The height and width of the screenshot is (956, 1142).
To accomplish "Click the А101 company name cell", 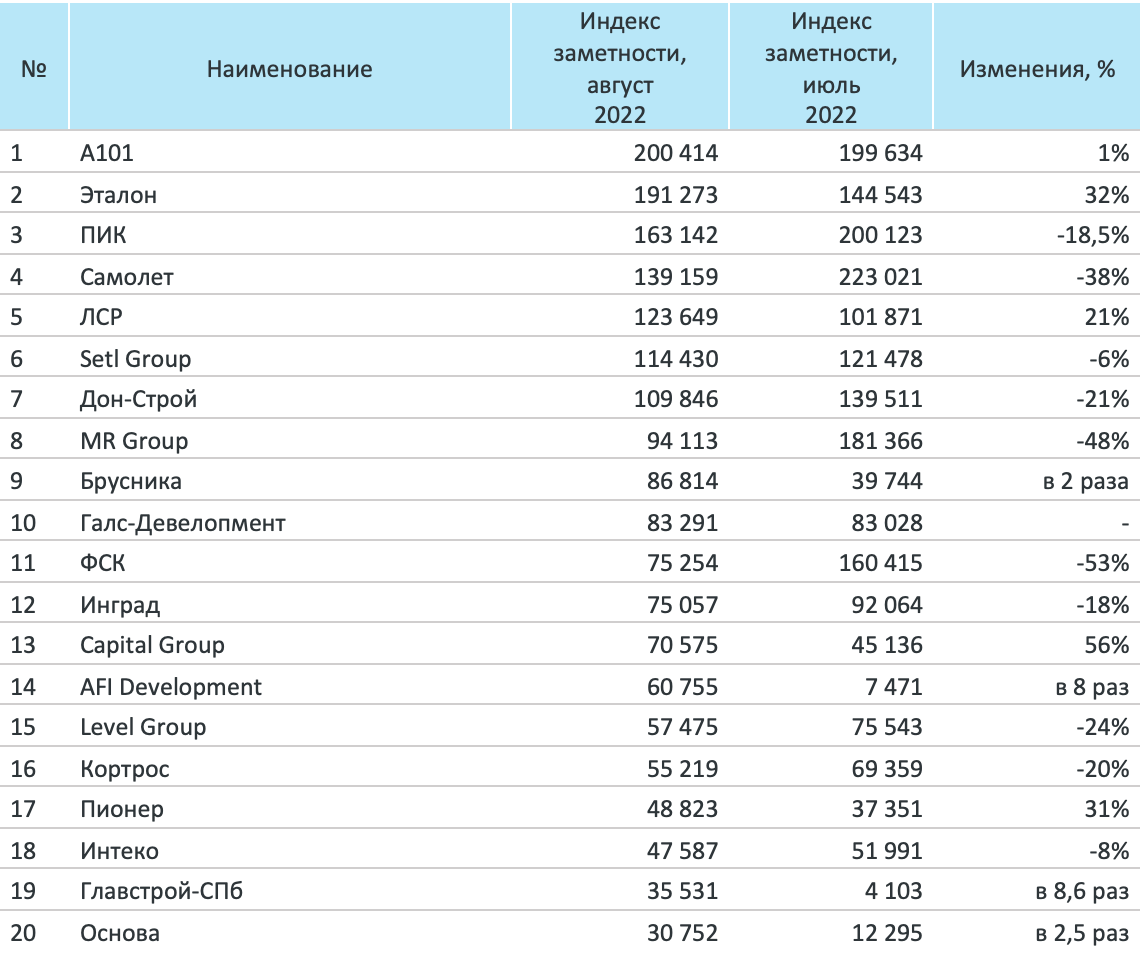I will (107, 153).
